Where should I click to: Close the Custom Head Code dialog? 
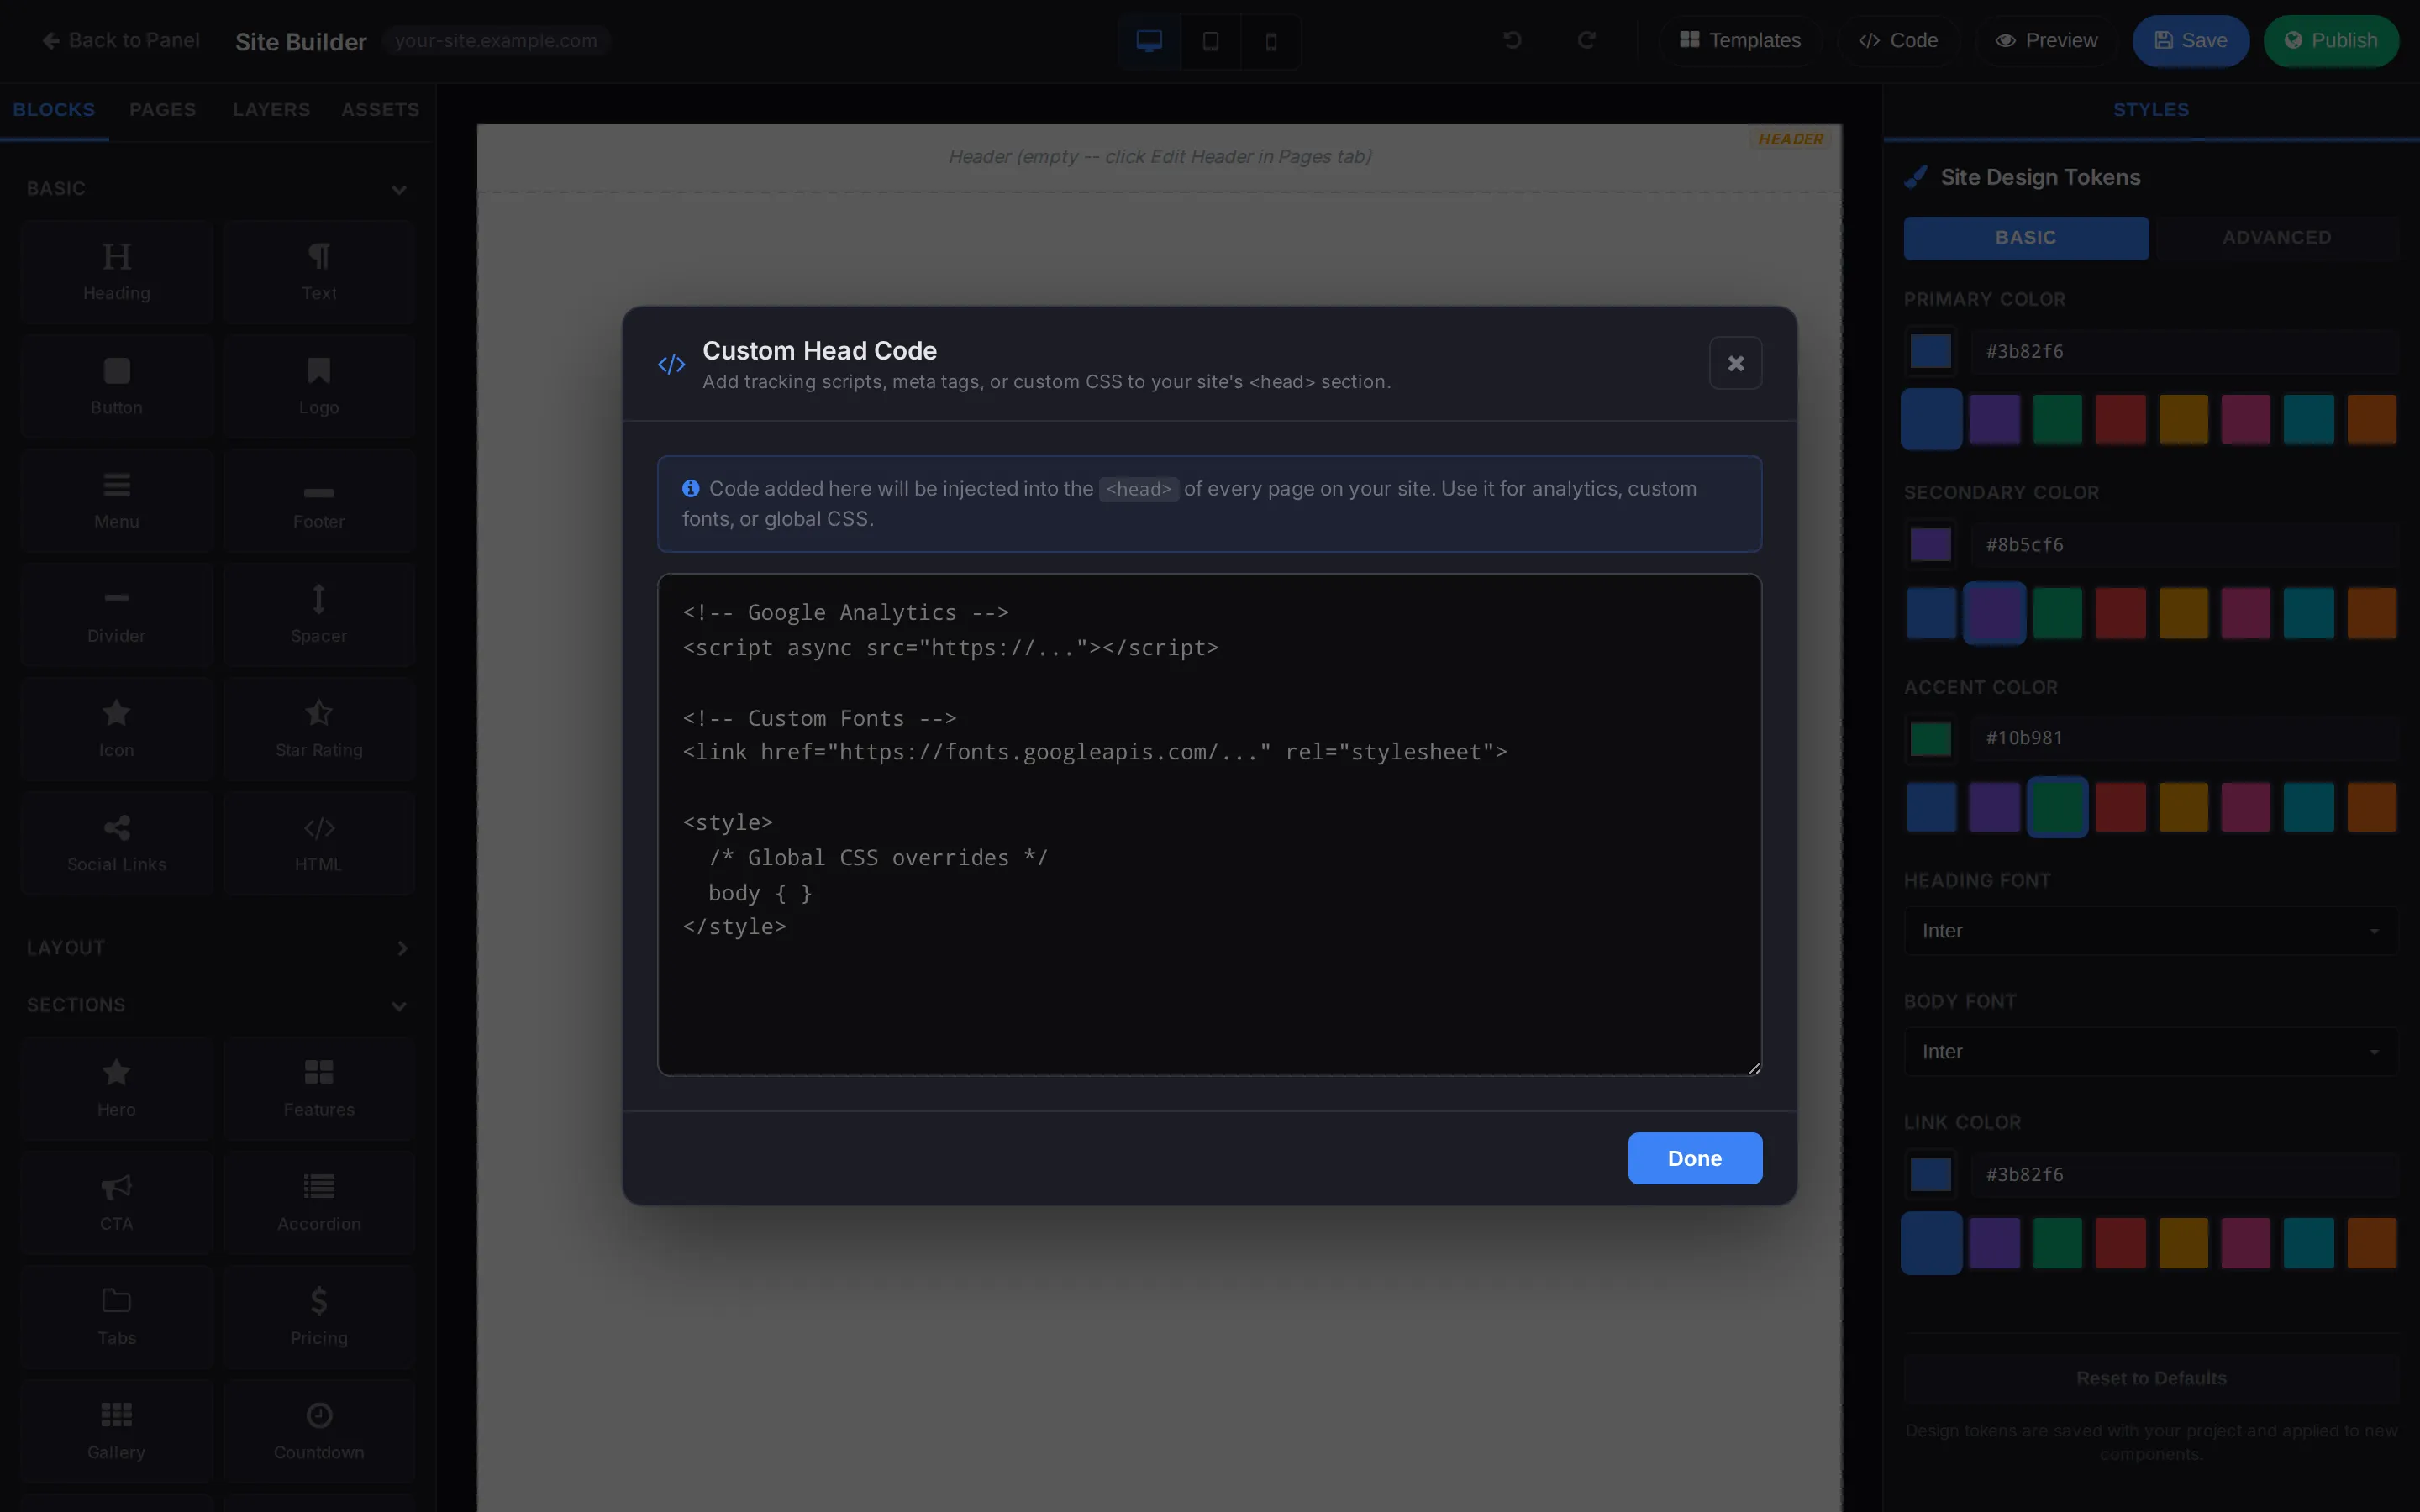coord(1736,363)
